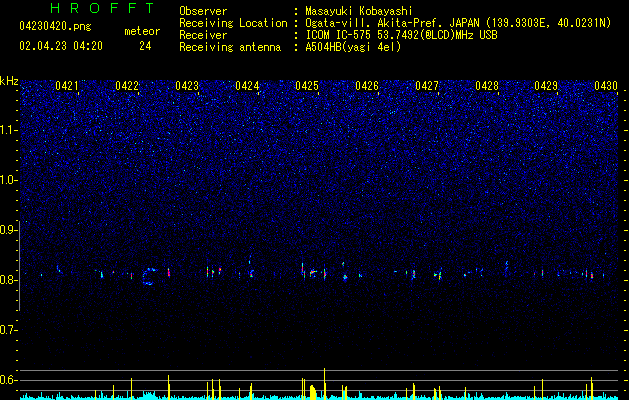Click the 0423 time marker
Viewport: 629px width, 400px height.
pos(187,86)
